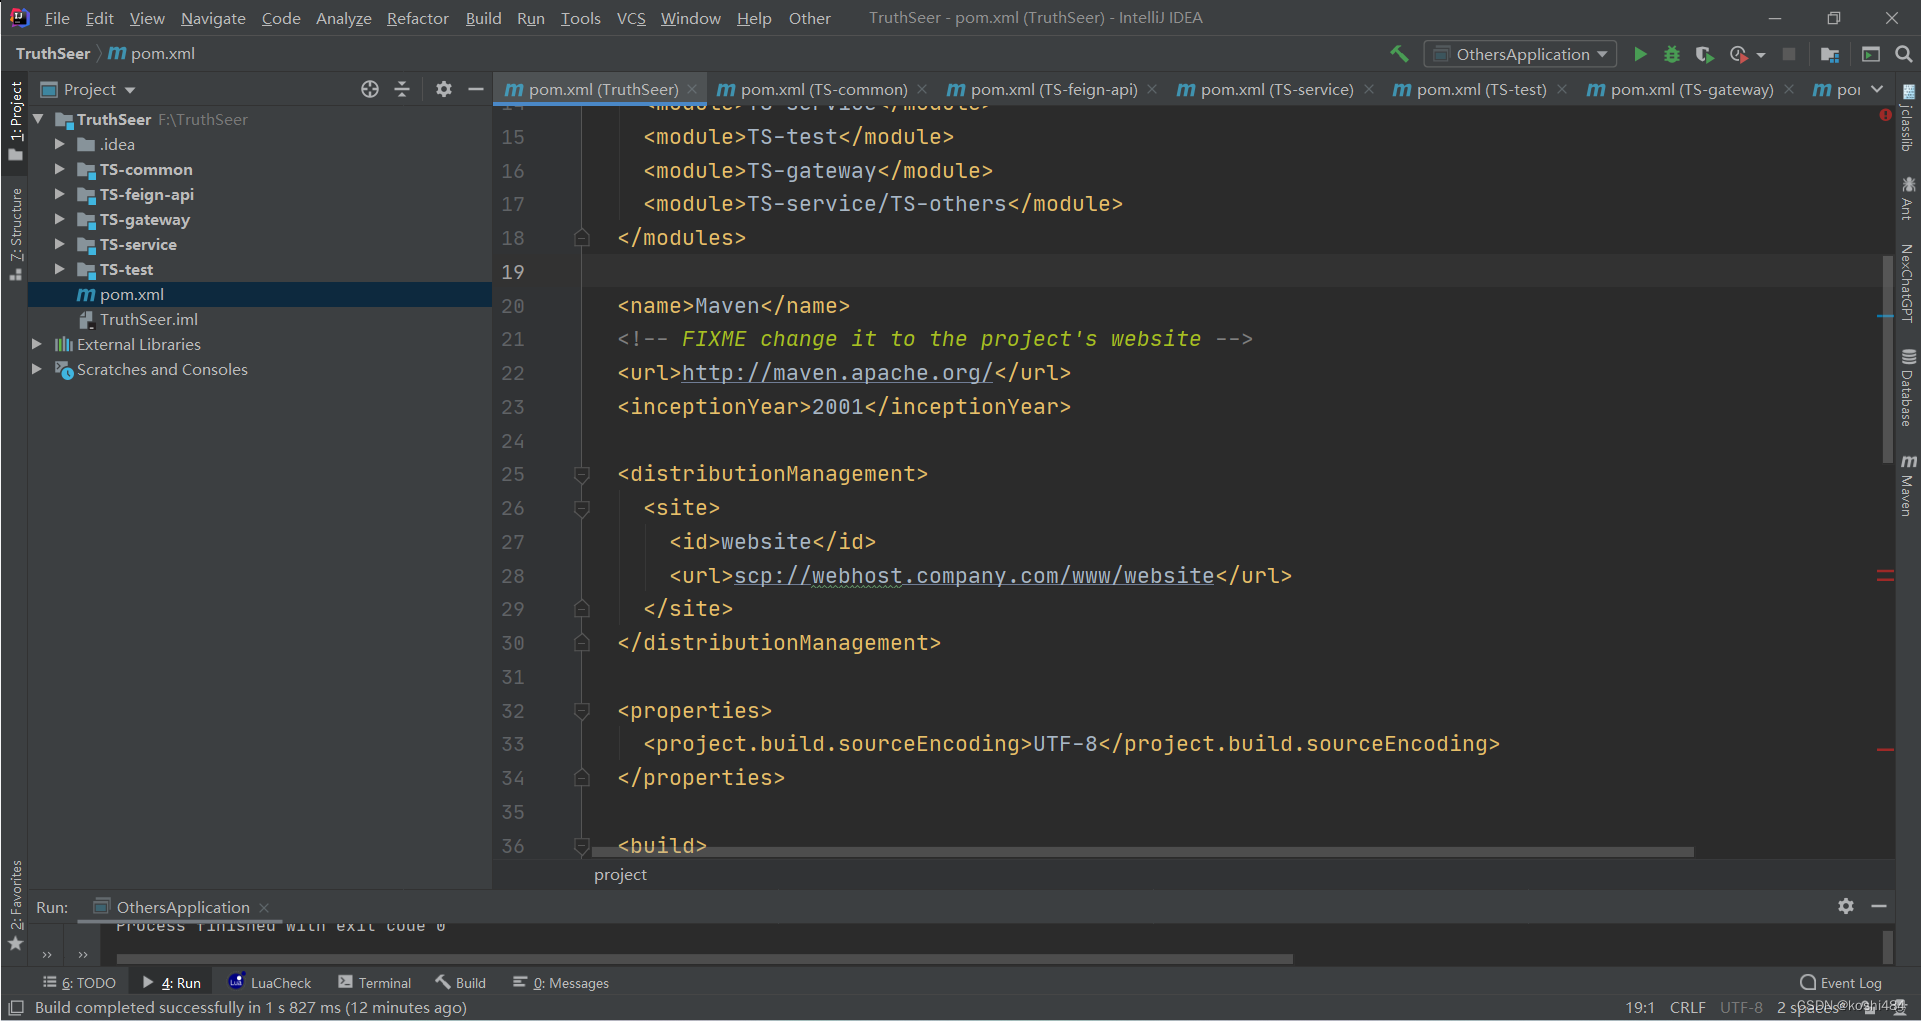Close the OthersApplication run tab
1921x1021 pixels.
[x=264, y=908]
